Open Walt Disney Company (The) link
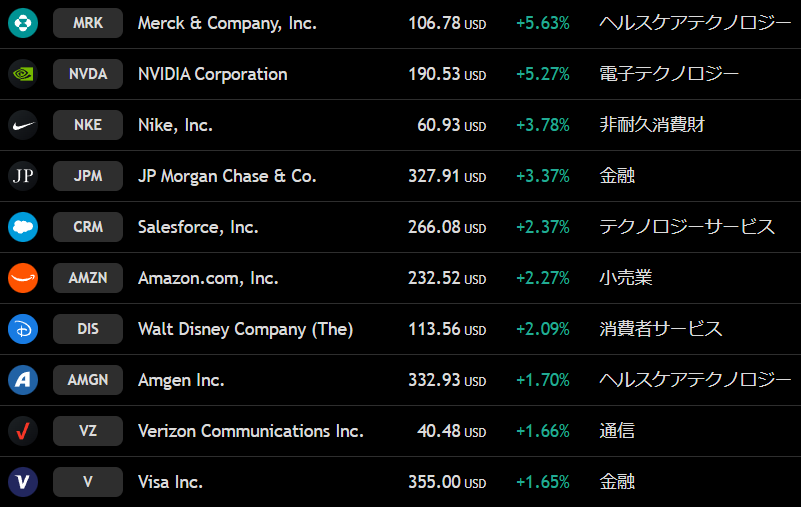This screenshot has width=801, height=507. [245, 329]
